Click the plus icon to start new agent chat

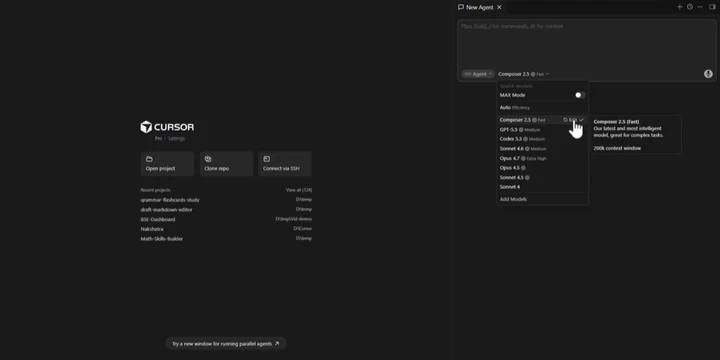680,7
